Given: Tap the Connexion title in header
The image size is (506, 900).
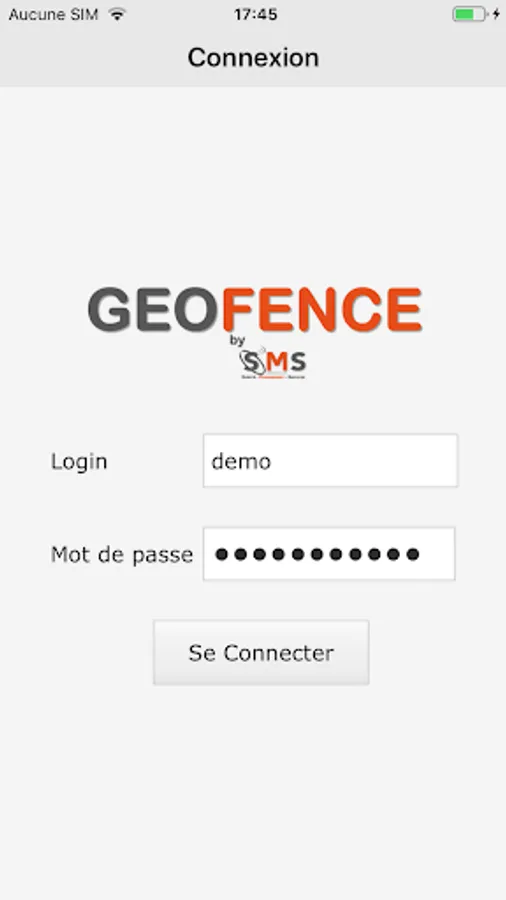Looking at the screenshot, I should coord(253,57).
